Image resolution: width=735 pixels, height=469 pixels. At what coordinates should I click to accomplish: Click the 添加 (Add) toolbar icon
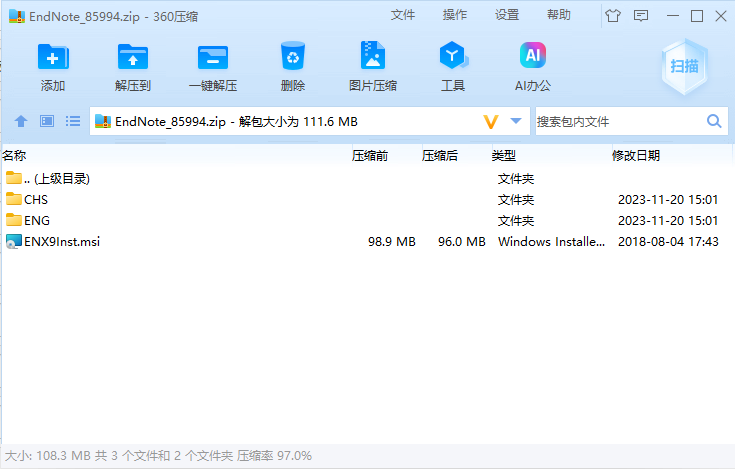pos(53,57)
